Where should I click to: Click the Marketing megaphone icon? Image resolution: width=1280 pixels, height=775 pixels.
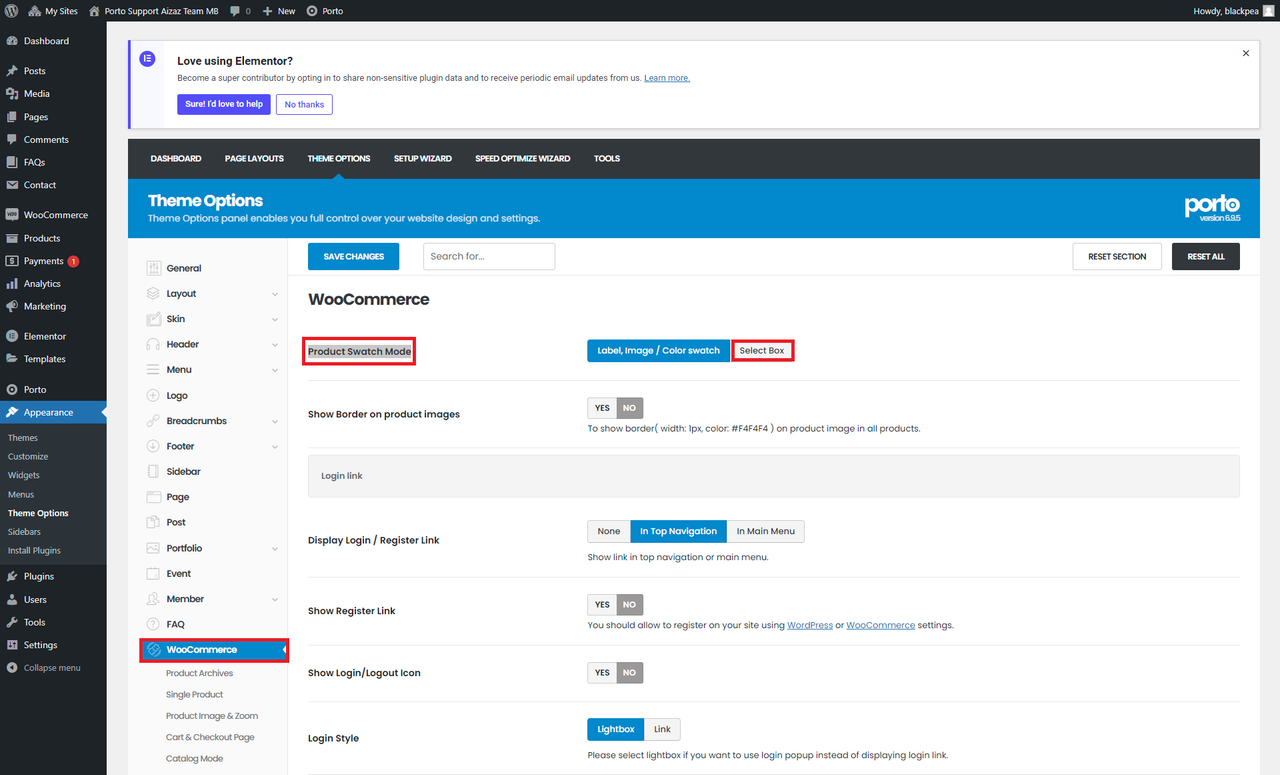(12, 307)
